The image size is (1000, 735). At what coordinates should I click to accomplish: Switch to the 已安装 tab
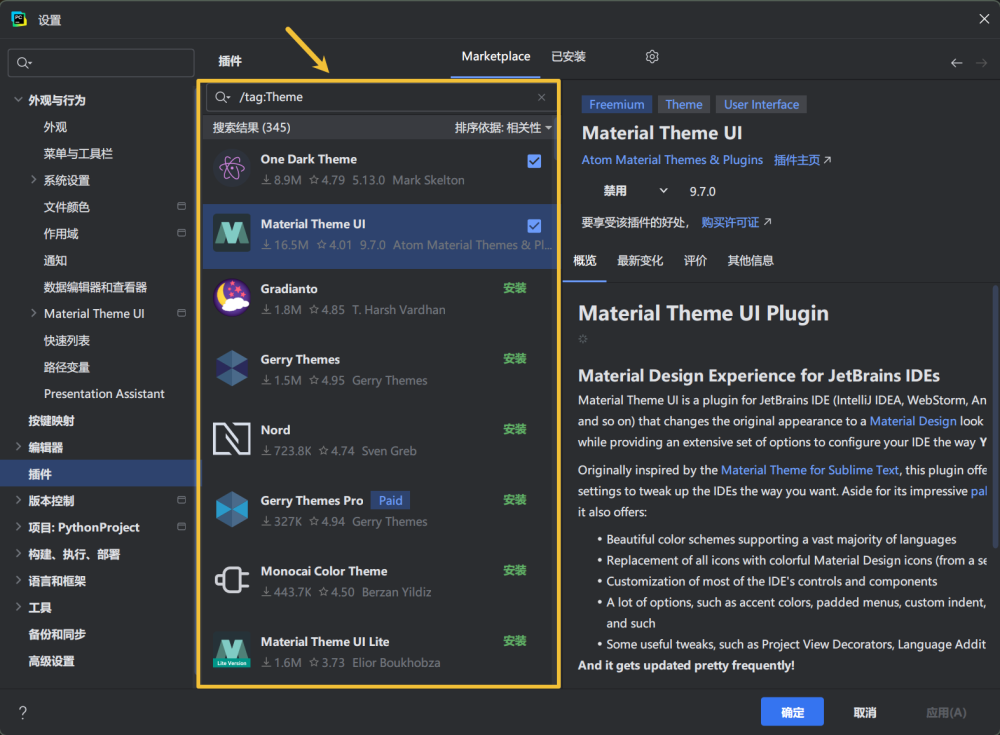coord(568,57)
